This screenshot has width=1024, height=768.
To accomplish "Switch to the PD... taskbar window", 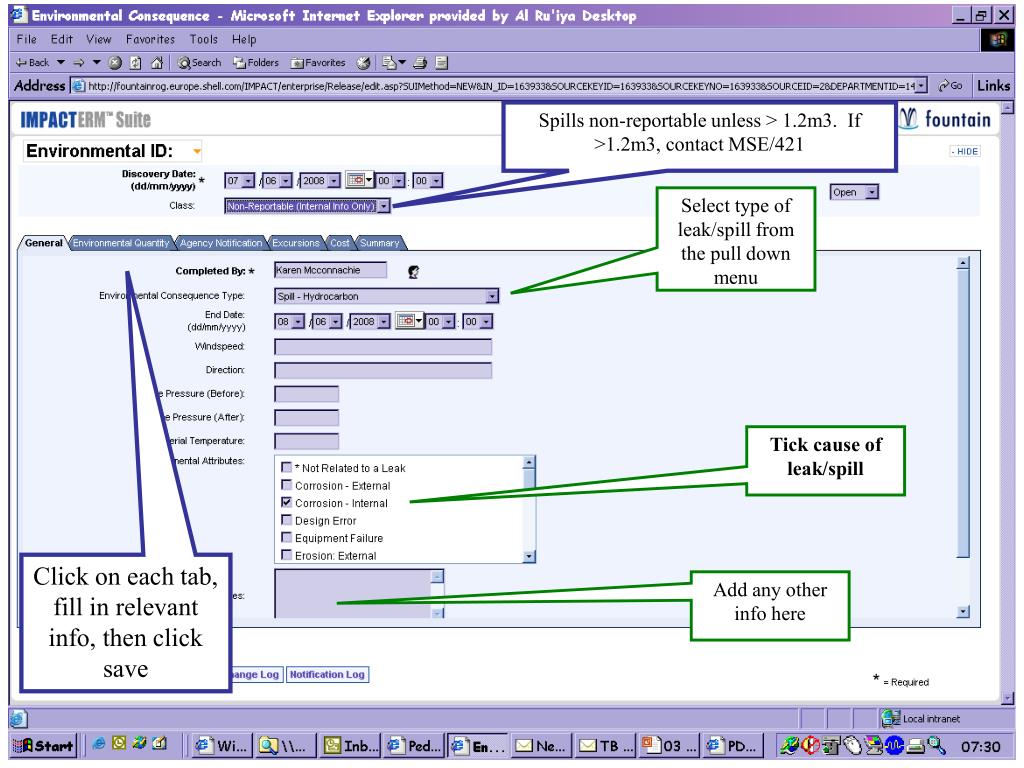I will pyautogui.click(x=732, y=745).
